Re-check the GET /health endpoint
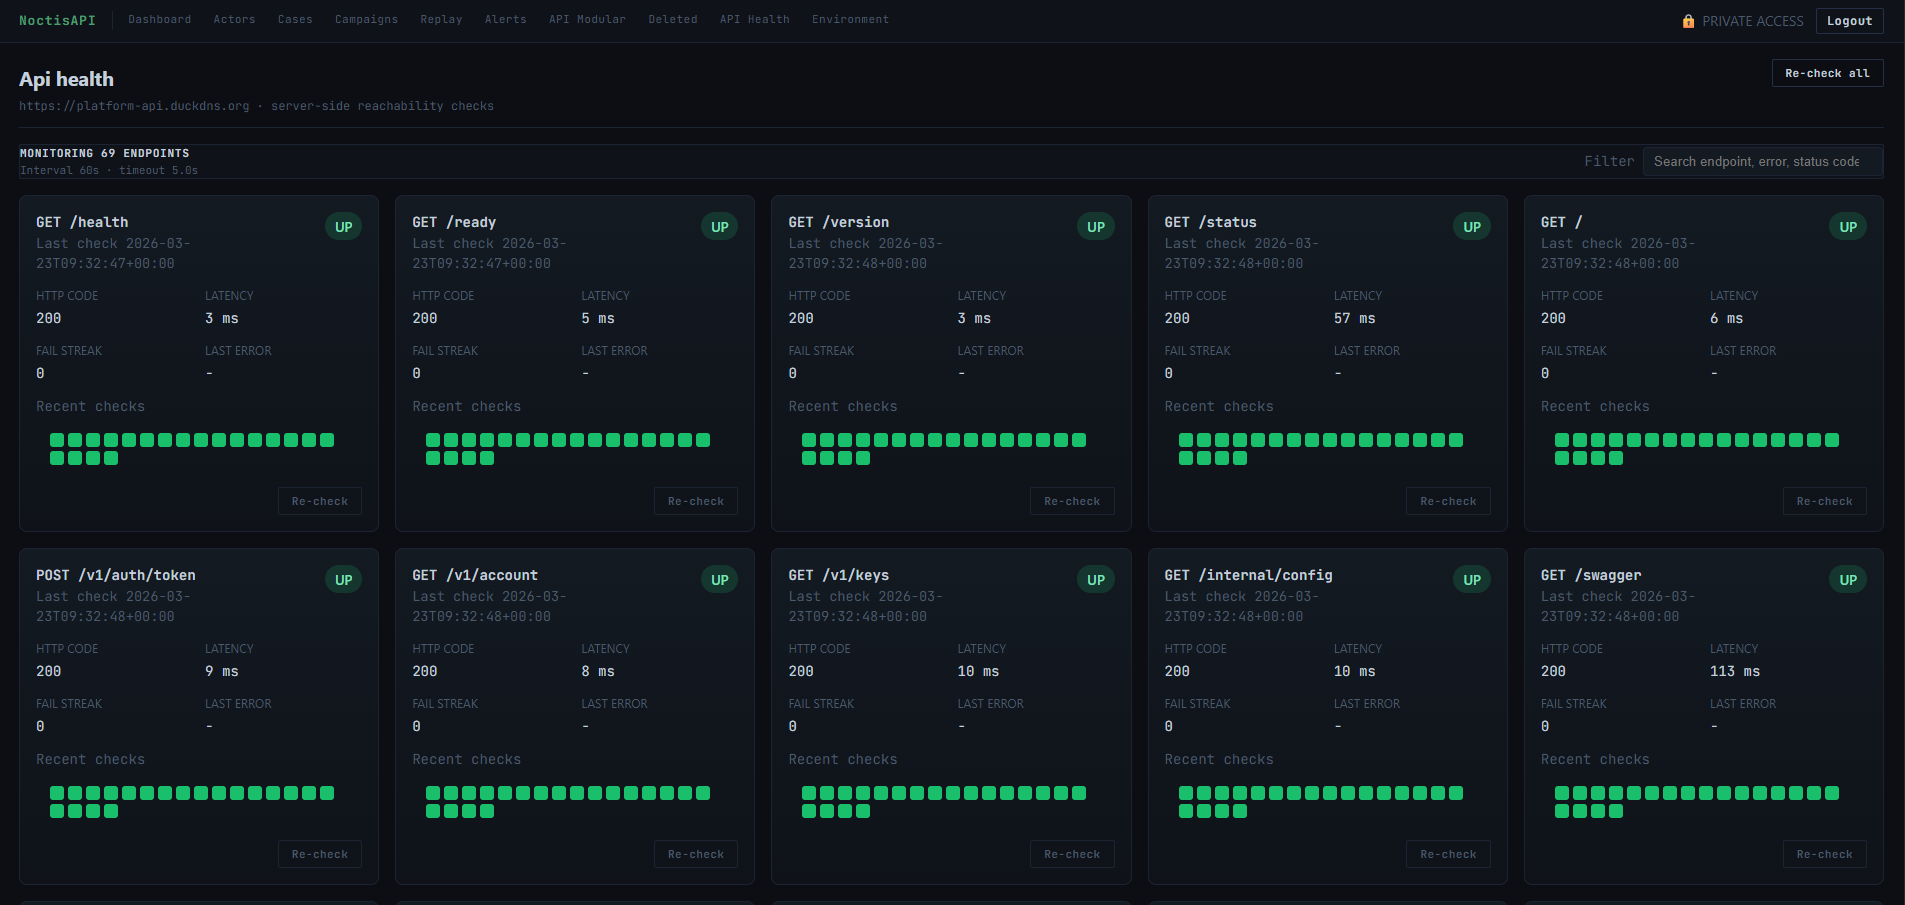 320,501
